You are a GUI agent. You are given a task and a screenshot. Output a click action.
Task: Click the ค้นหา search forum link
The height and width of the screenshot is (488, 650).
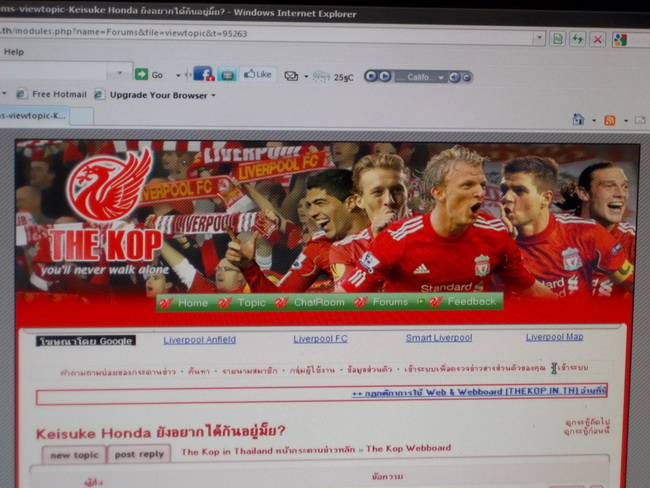click(x=199, y=371)
